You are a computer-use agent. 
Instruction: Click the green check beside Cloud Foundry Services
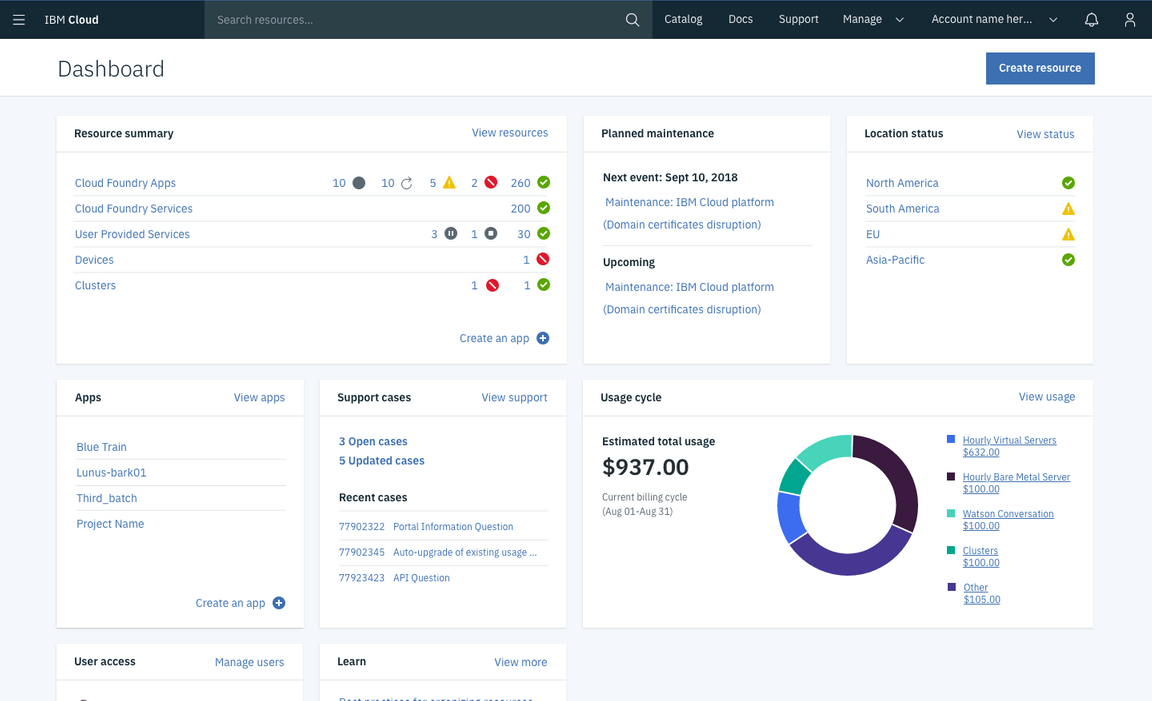coord(542,208)
